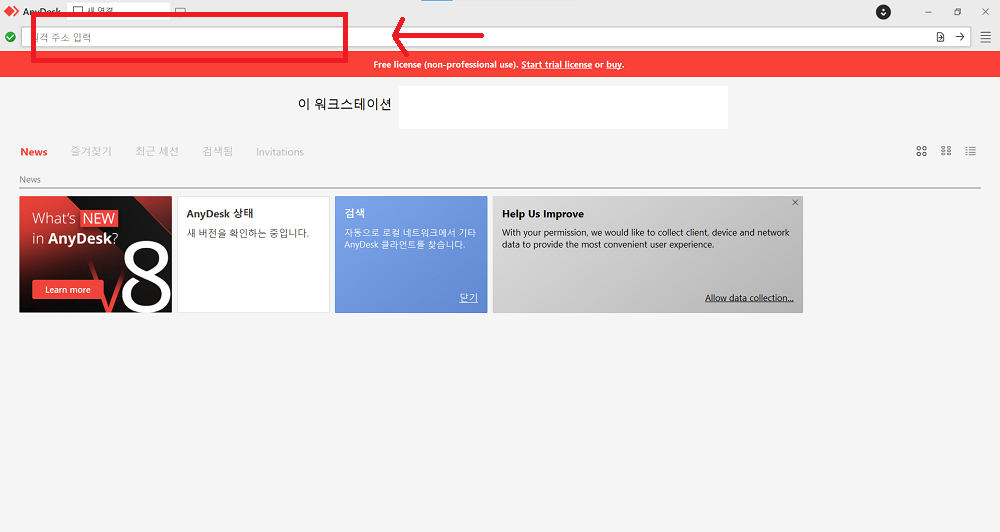Click the 이 워크스테이션 label
The height and width of the screenshot is (532, 1000).
tap(344, 104)
